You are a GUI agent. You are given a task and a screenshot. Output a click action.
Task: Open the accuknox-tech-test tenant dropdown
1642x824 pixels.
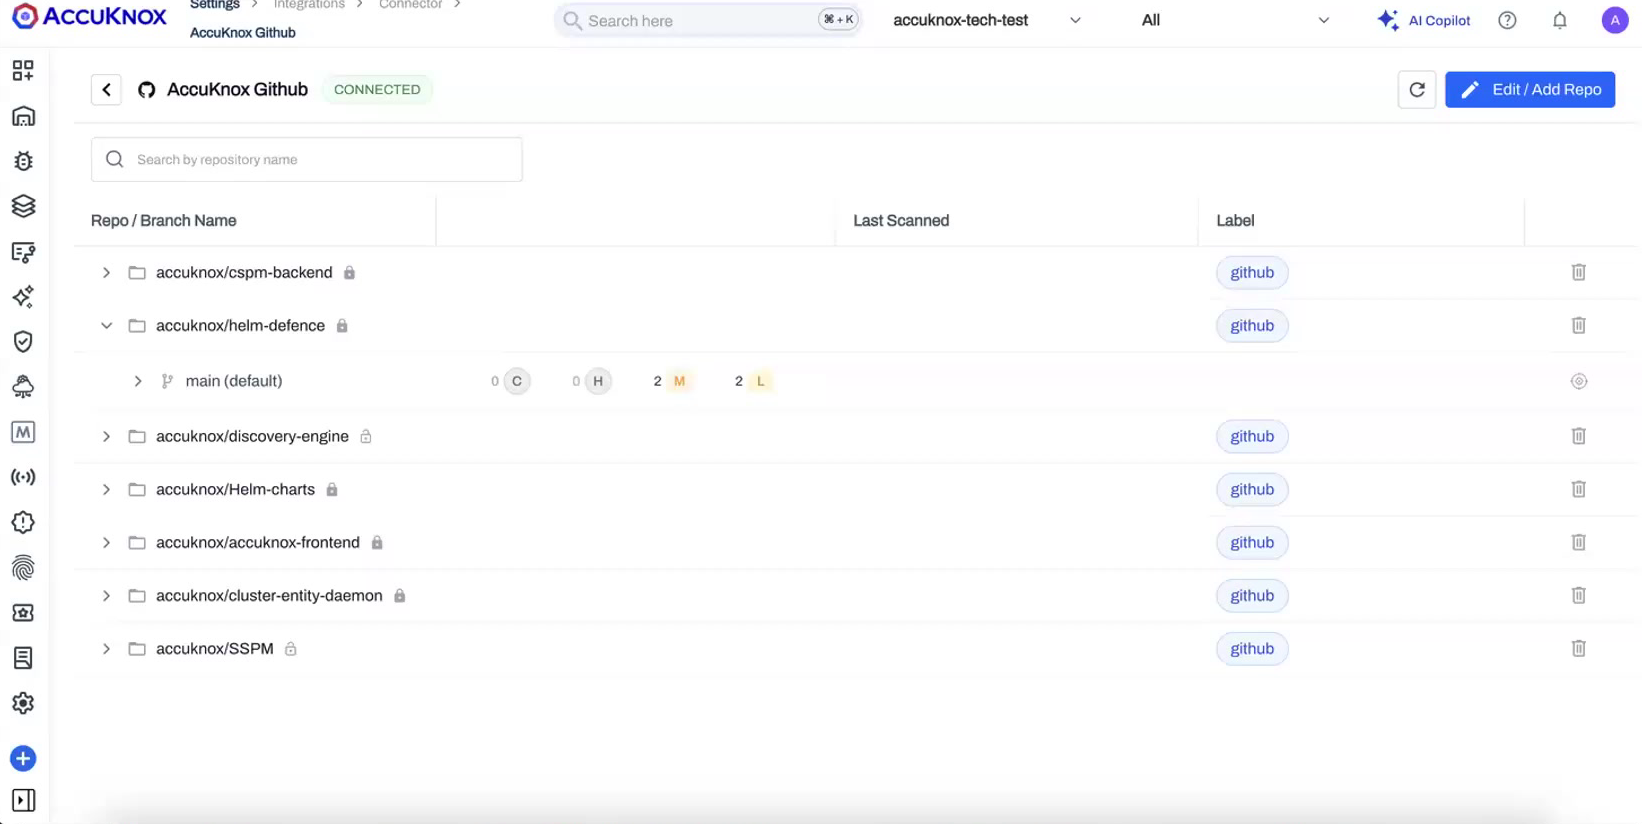coord(986,20)
